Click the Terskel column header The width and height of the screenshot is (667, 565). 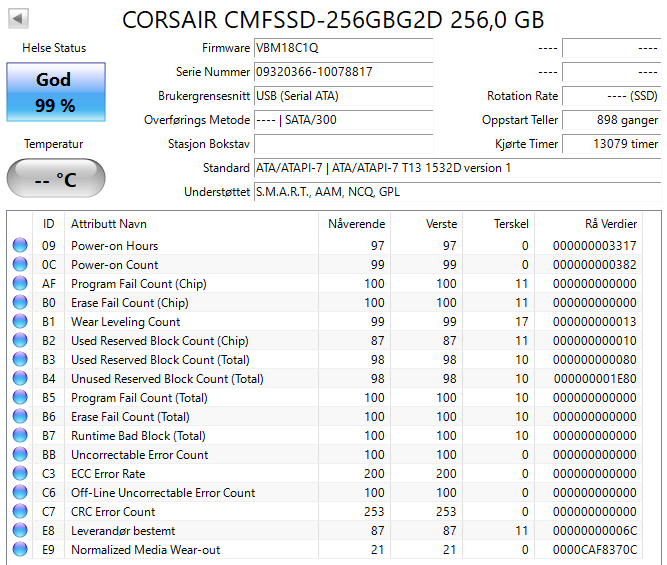pyautogui.click(x=499, y=224)
